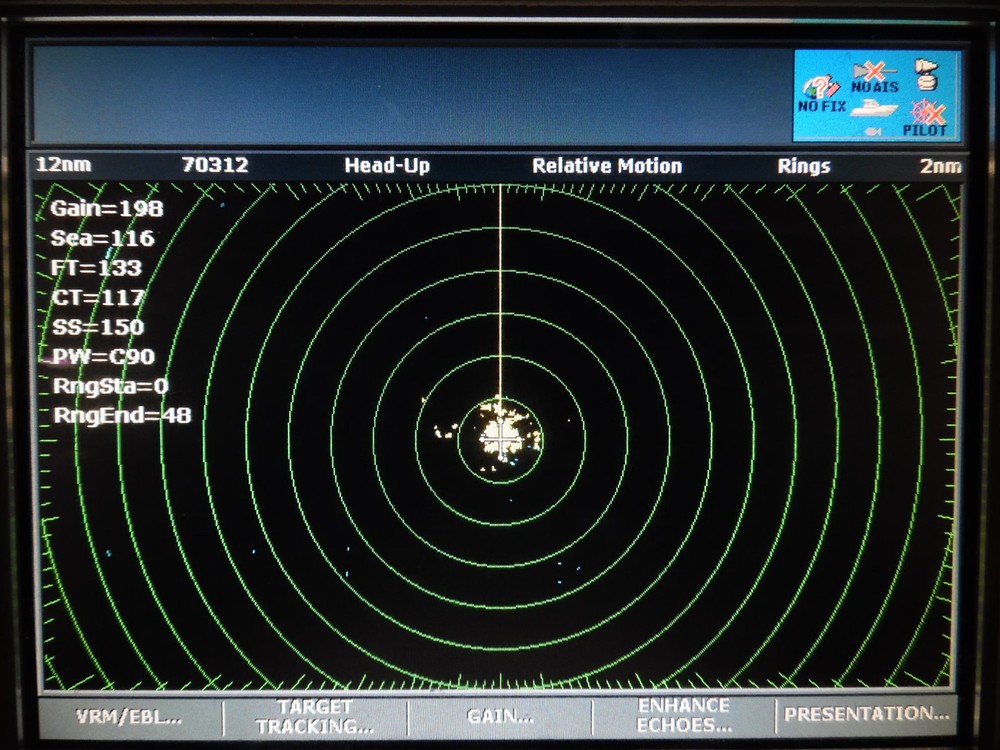The width and height of the screenshot is (1000, 750).
Task: Click the Head-Up orientation label
Action: coord(387,166)
